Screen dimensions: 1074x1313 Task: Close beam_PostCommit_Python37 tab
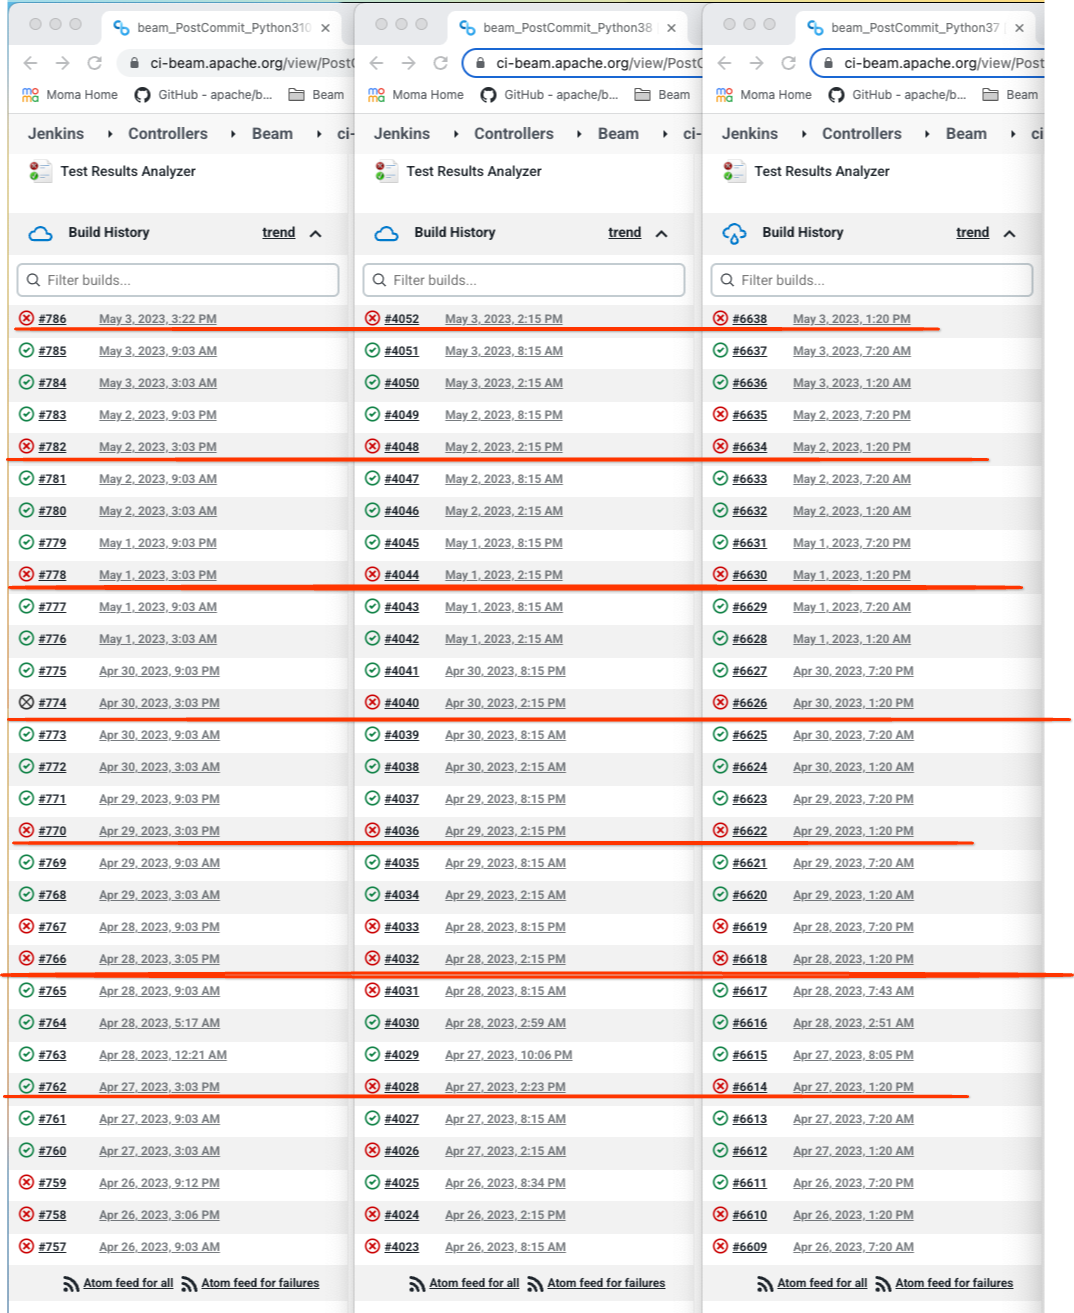[1019, 28]
